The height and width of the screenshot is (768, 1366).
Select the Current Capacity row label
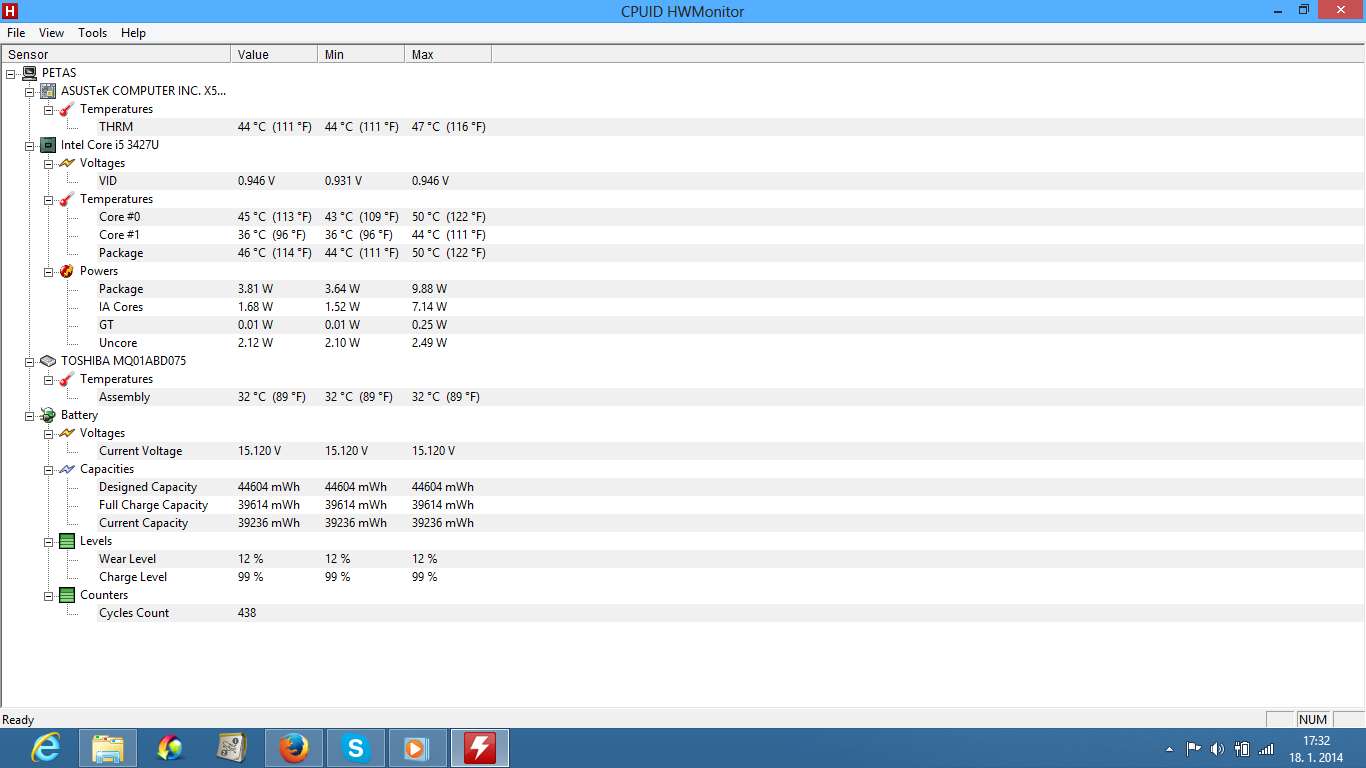pyautogui.click(x=144, y=523)
